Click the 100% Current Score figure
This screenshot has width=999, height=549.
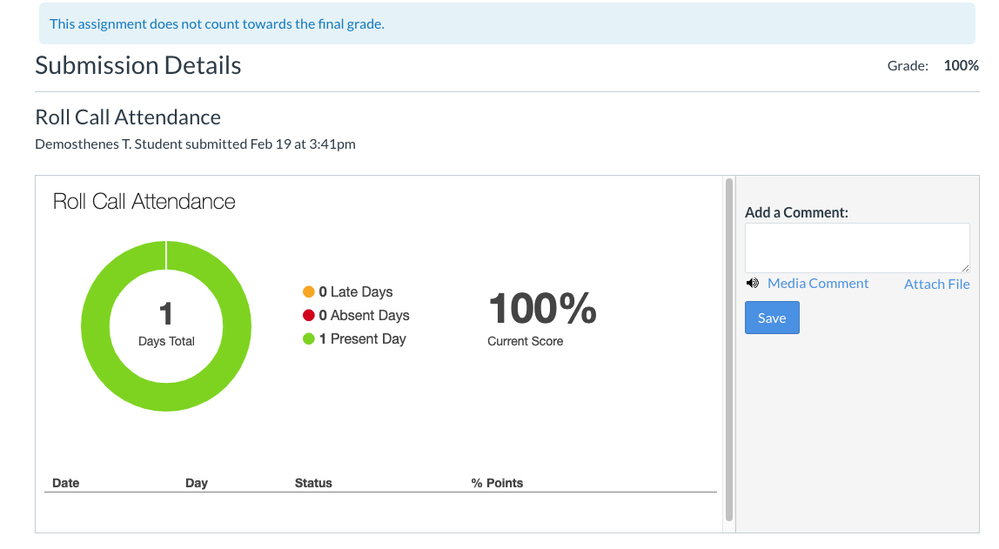tap(541, 310)
